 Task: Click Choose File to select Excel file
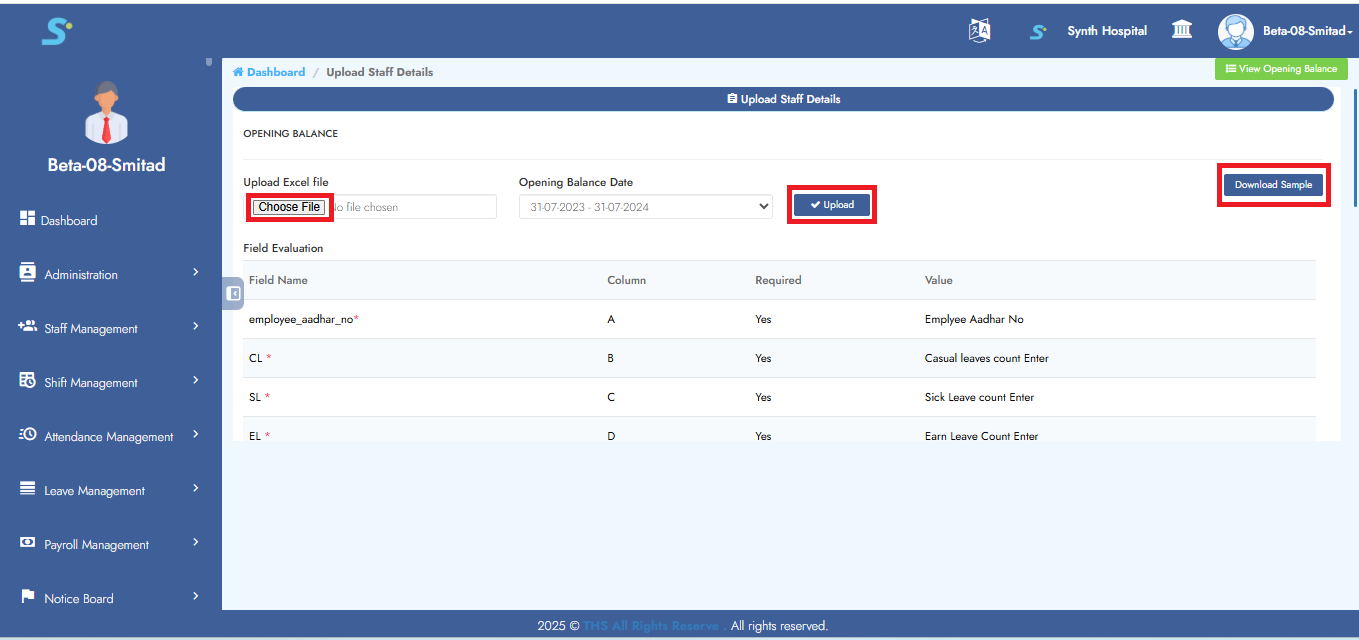pos(289,207)
